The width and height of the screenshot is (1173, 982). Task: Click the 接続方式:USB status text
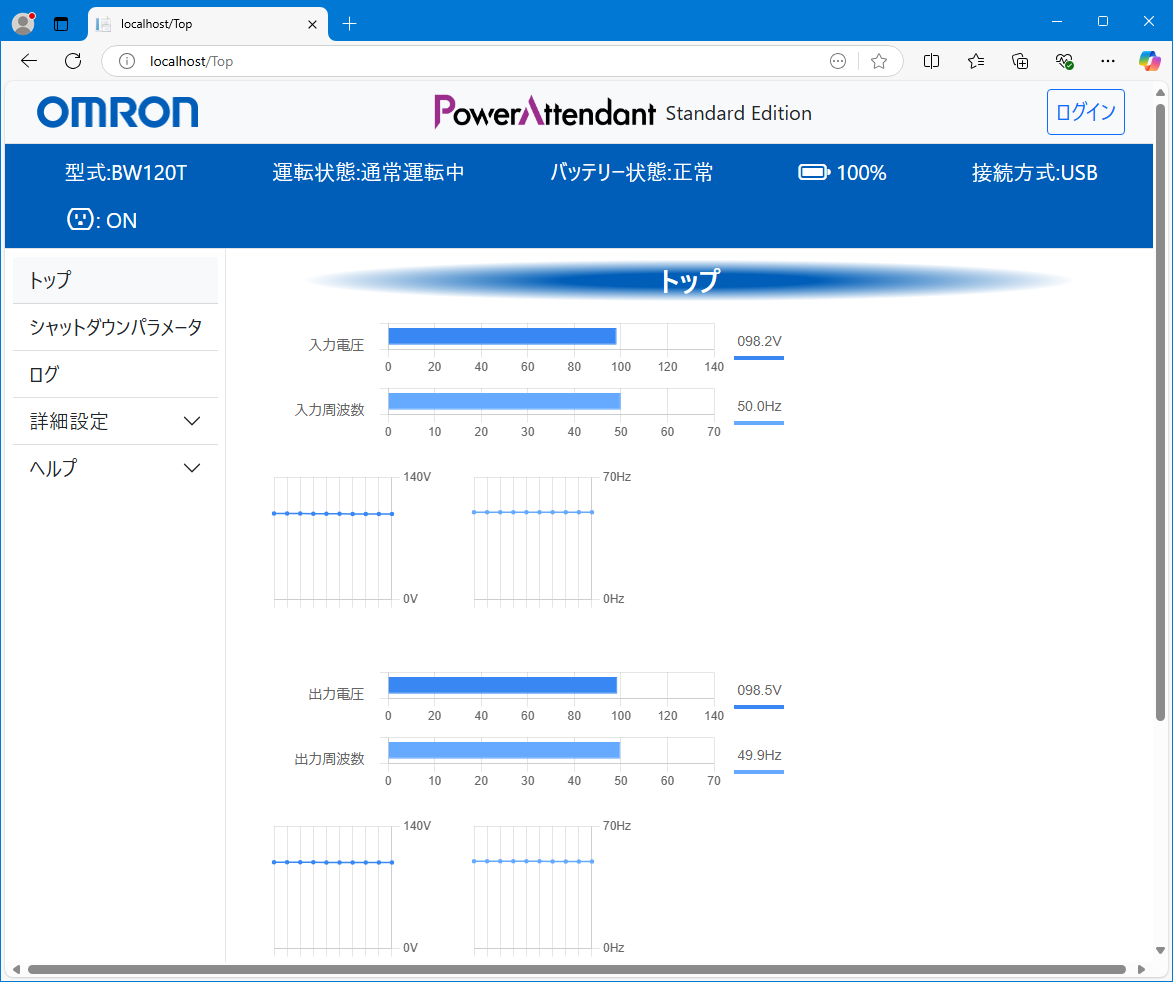[1035, 173]
